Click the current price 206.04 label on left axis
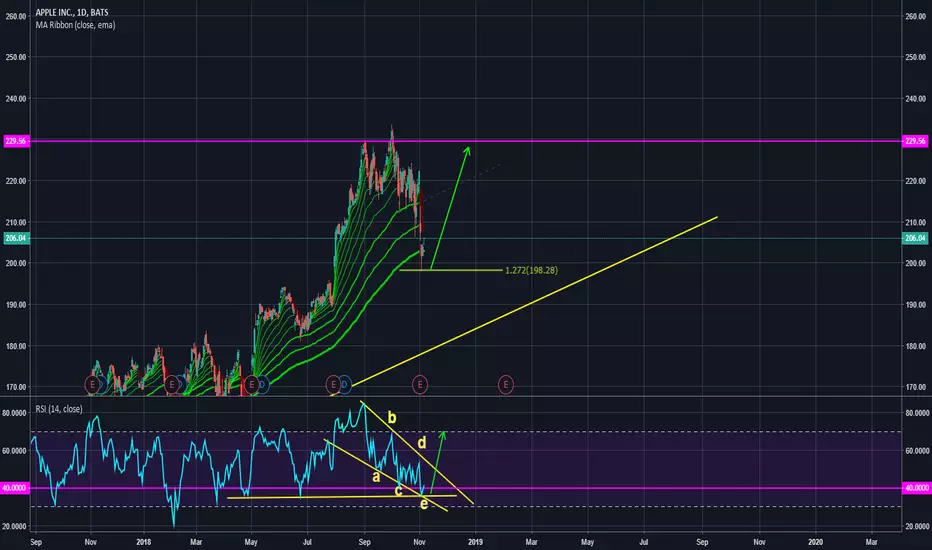This screenshot has width=932, height=550. 15,238
